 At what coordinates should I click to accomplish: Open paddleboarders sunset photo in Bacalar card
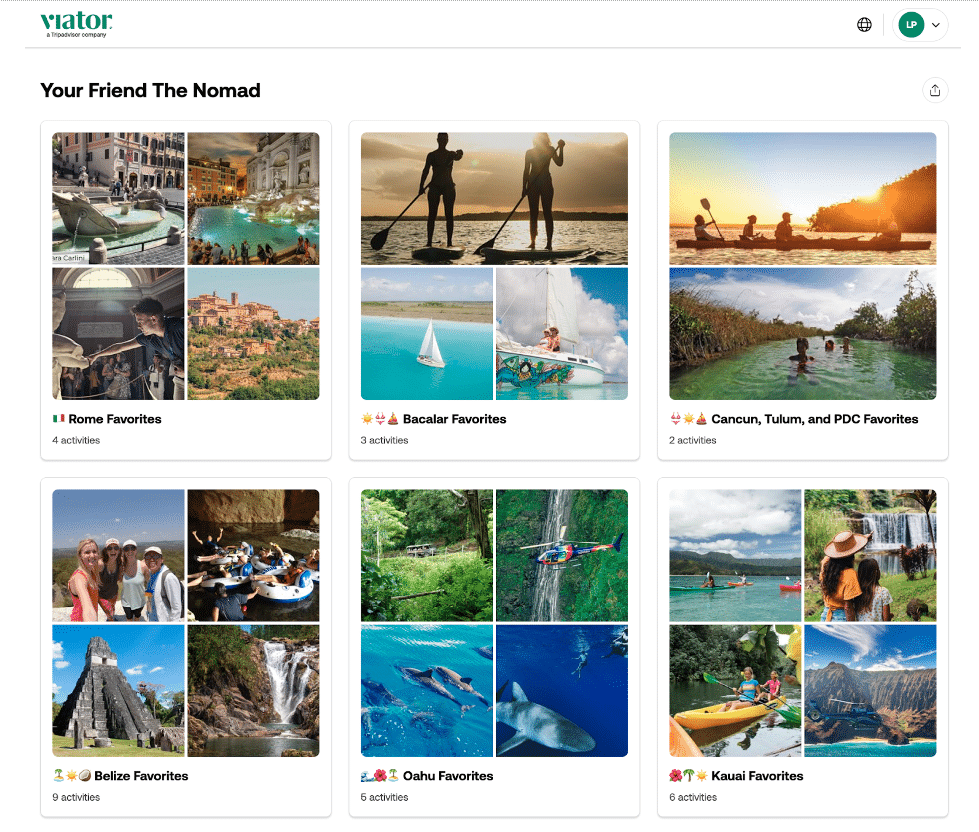pos(494,198)
